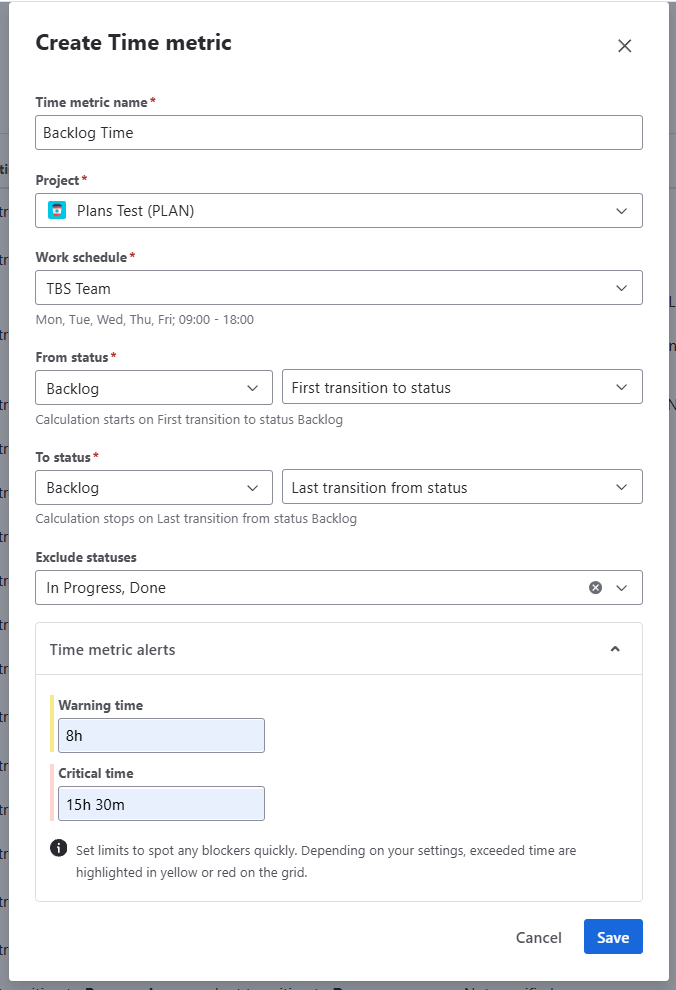Open the From status Backlog dropdown
Image resolution: width=676 pixels, height=990 pixels.
coord(154,388)
